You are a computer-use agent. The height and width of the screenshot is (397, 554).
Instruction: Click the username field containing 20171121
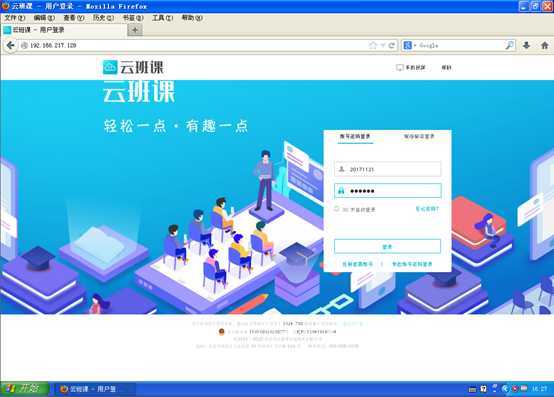click(x=388, y=169)
